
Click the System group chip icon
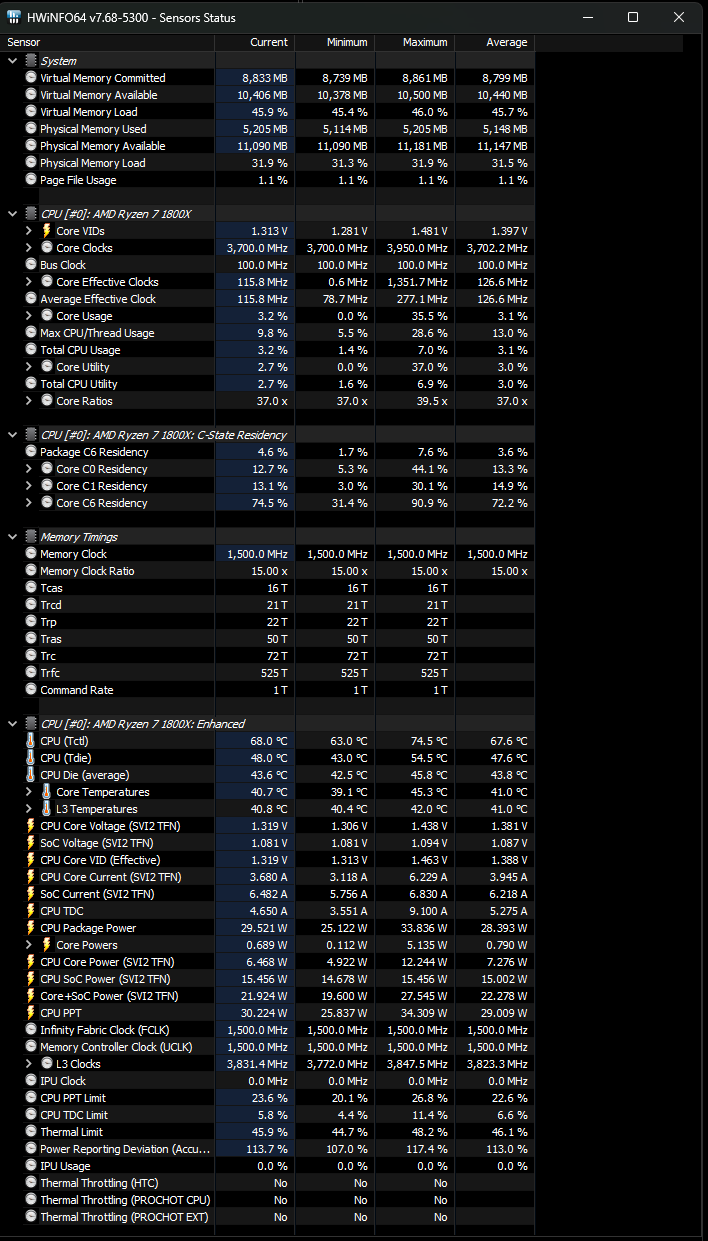point(31,61)
